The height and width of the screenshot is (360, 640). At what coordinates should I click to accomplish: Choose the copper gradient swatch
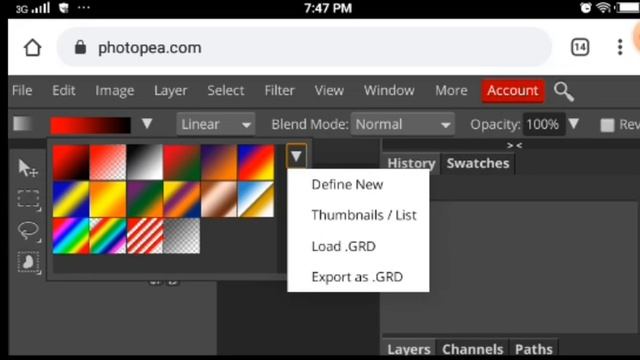(x=219, y=199)
